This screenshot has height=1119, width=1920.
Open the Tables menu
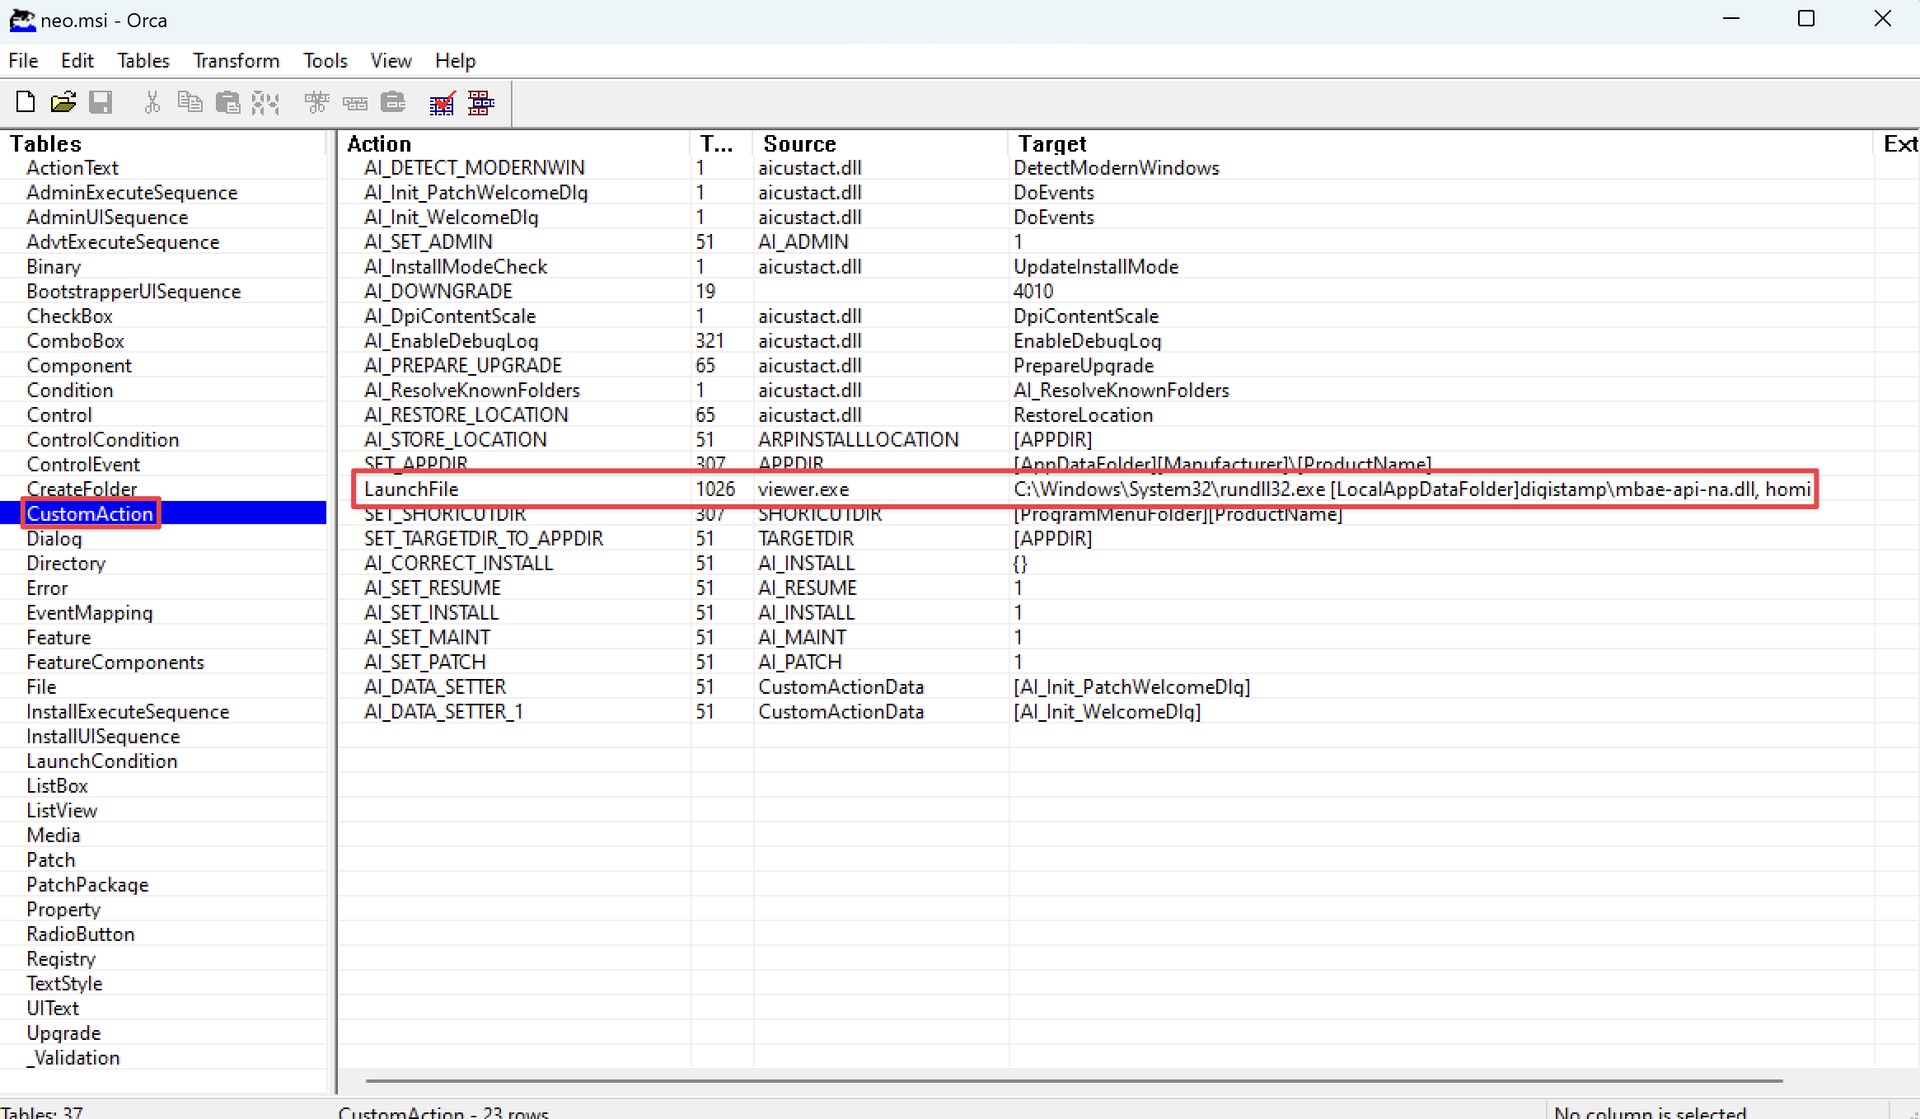143,60
